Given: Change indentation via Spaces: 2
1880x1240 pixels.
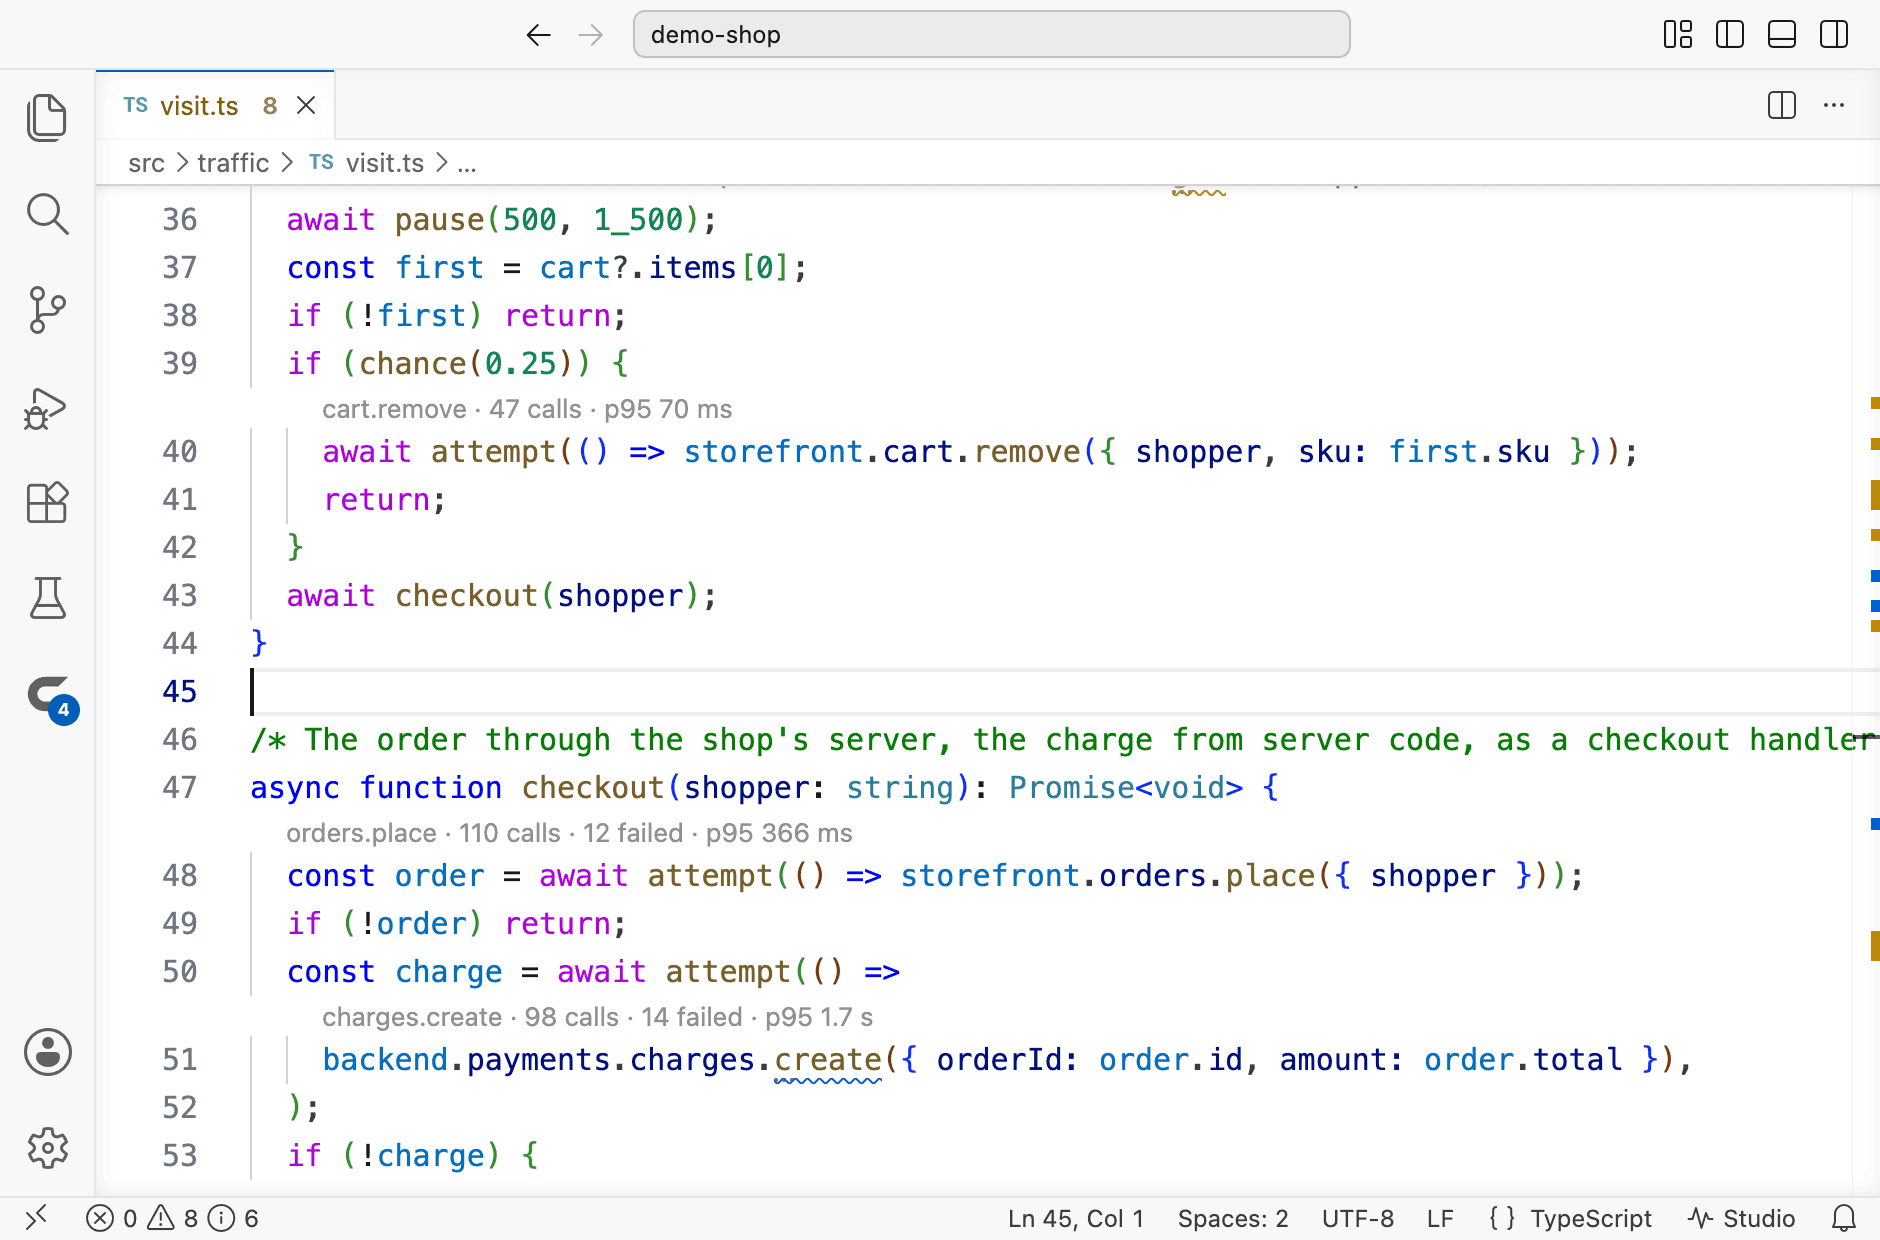Looking at the screenshot, I should coord(1232,1218).
